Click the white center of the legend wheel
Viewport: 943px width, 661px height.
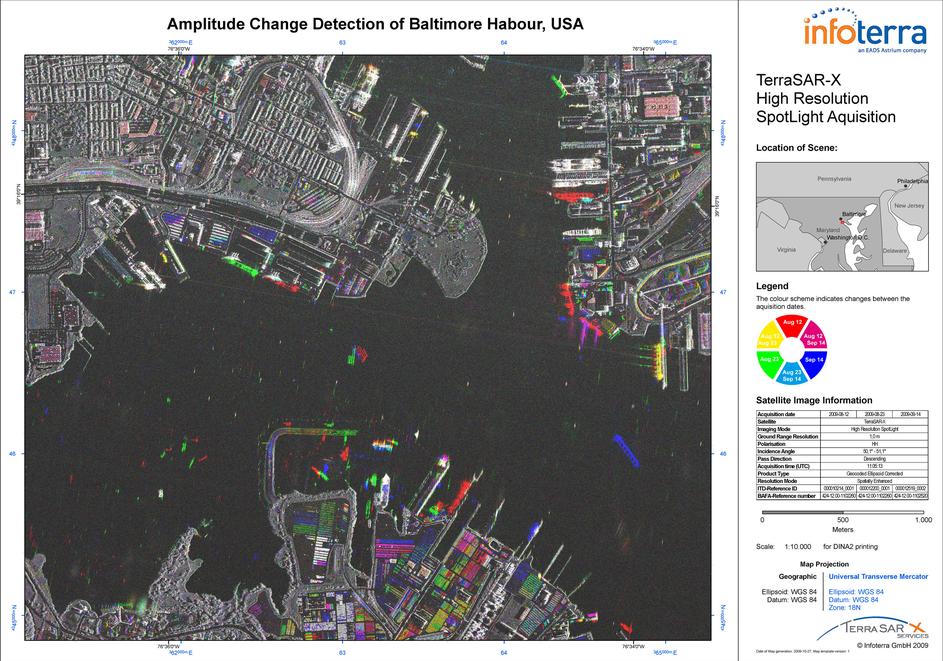(x=792, y=349)
